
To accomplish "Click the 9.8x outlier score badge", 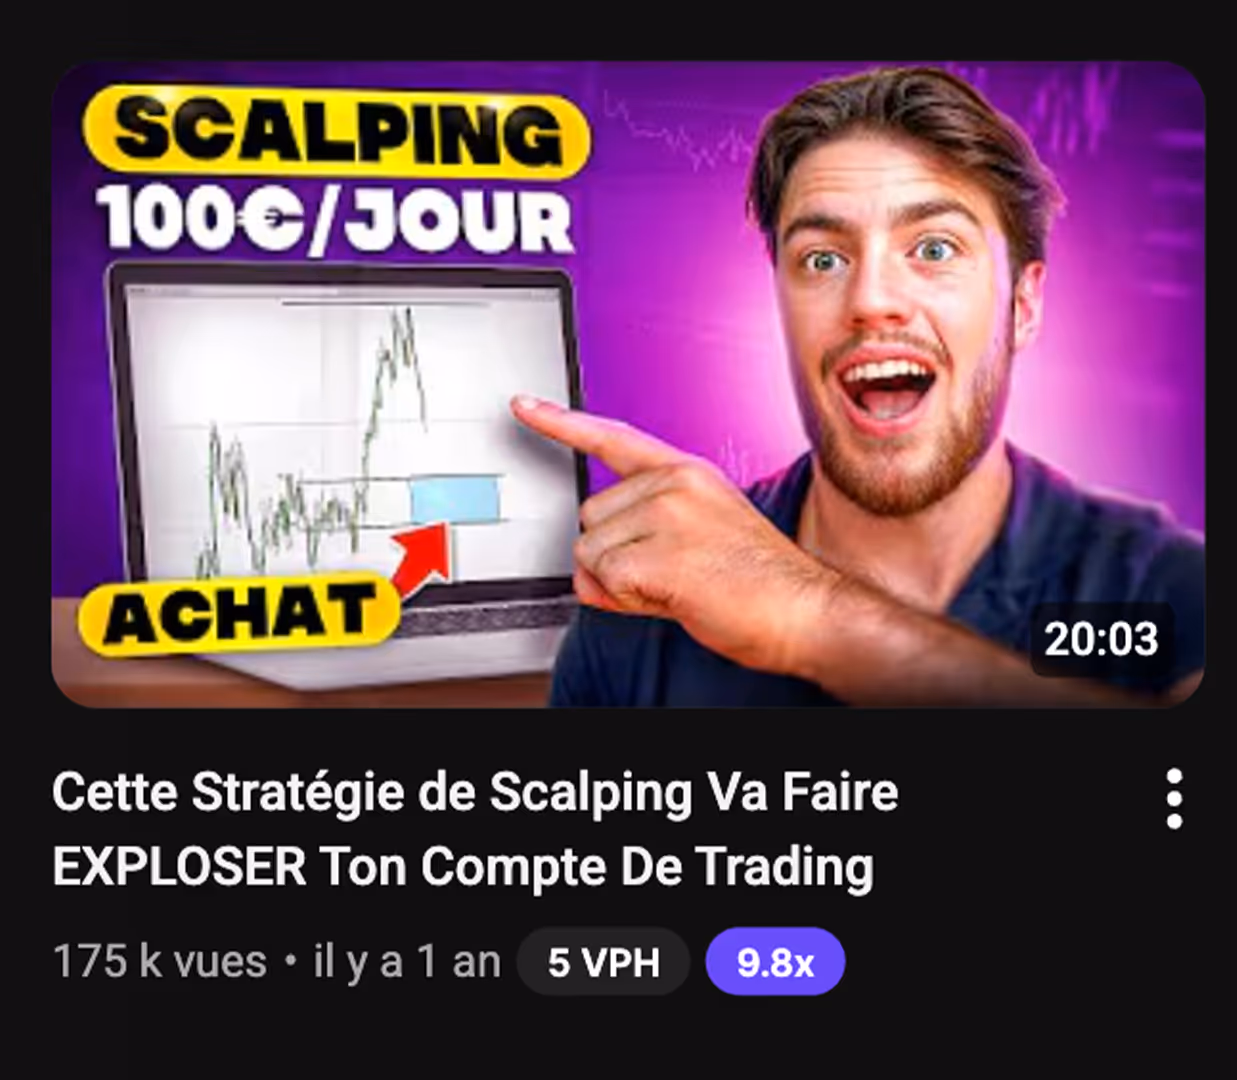I will (775, 962).
